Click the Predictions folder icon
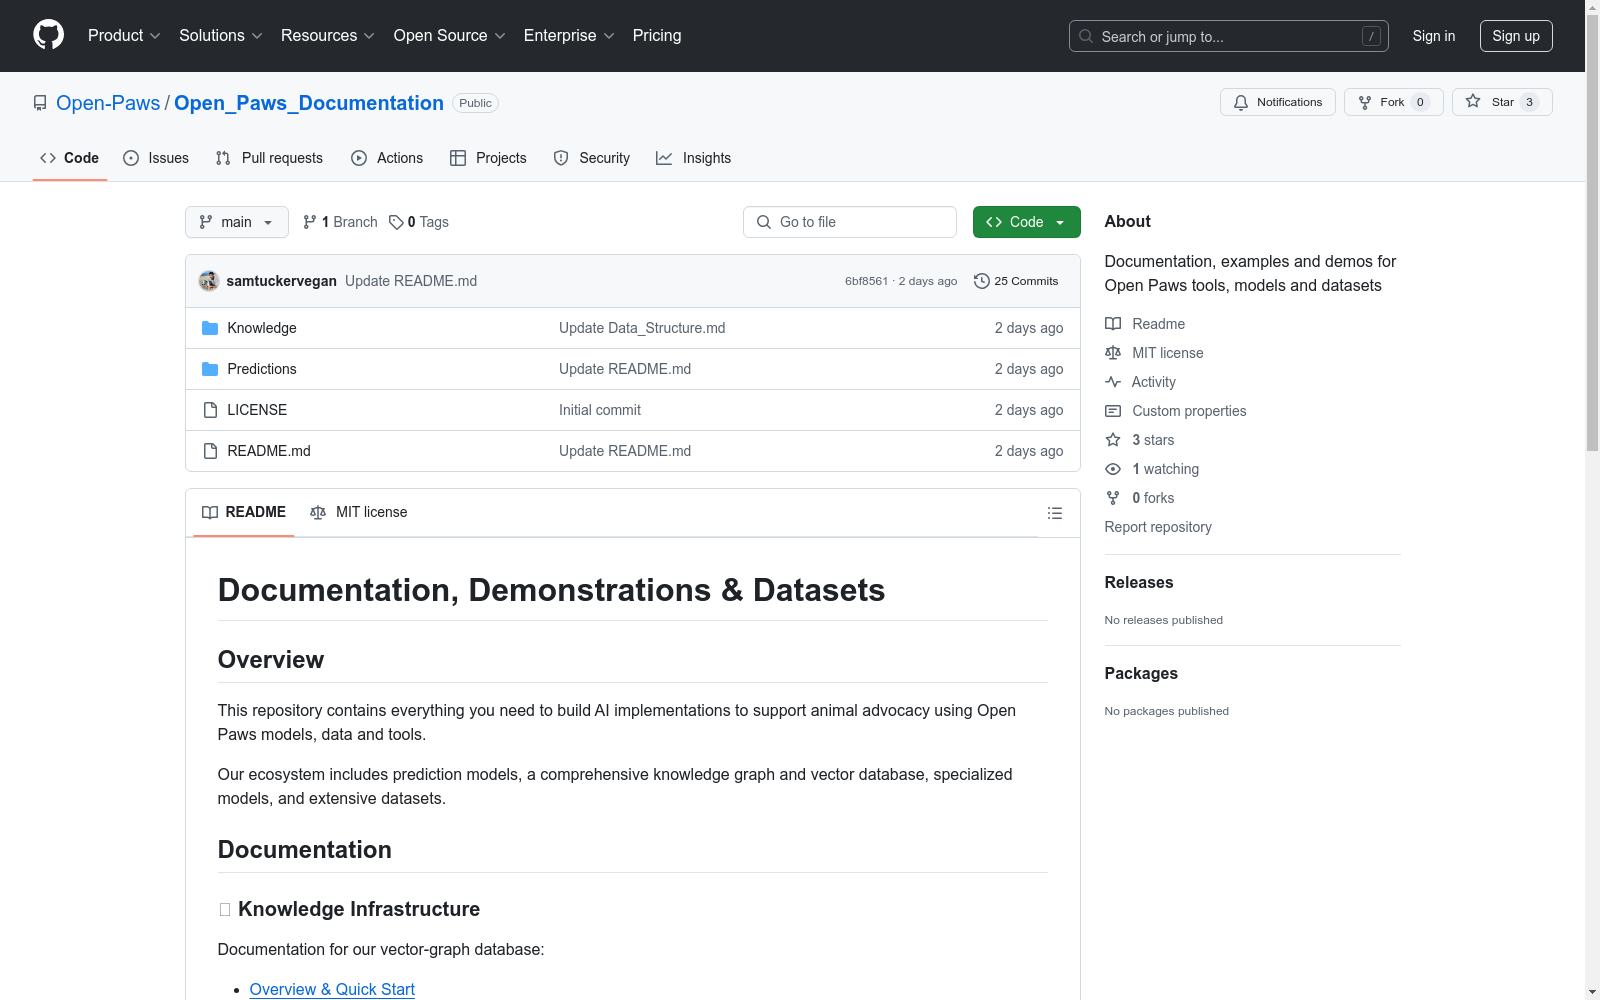 tap(210, 369)
